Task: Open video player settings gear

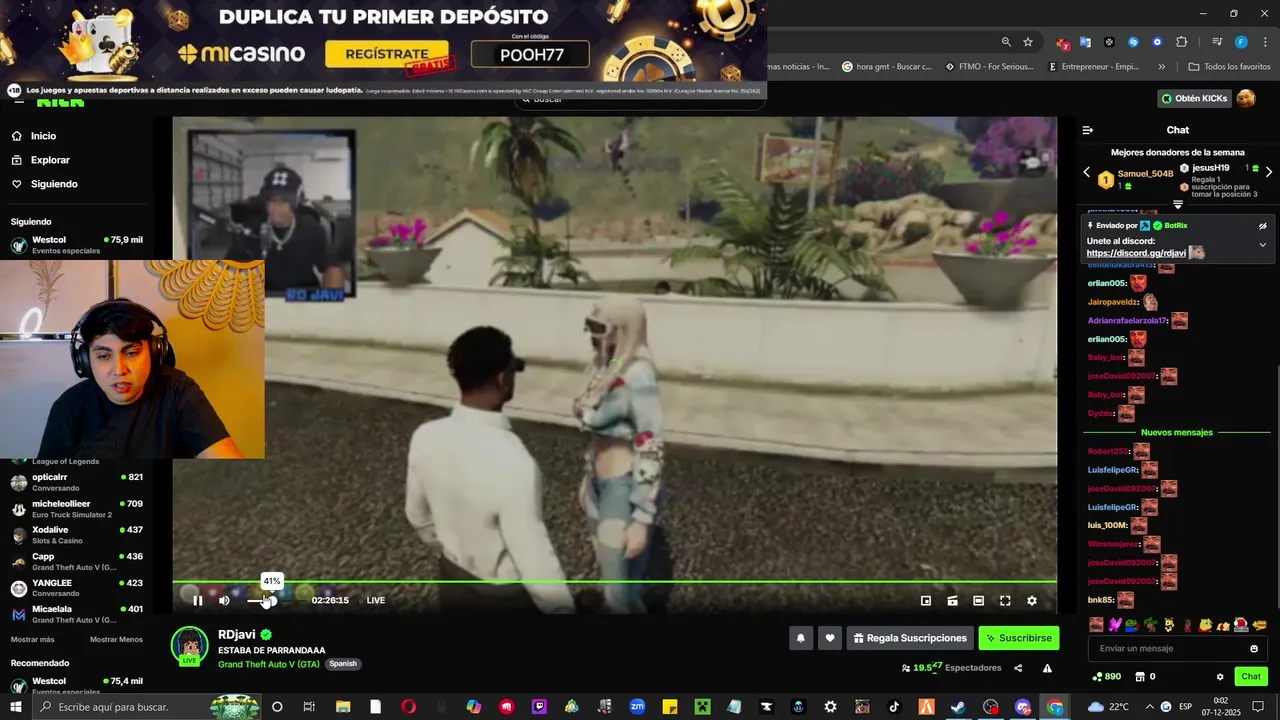Action: pyautogui.click(x=1032, y=600)
